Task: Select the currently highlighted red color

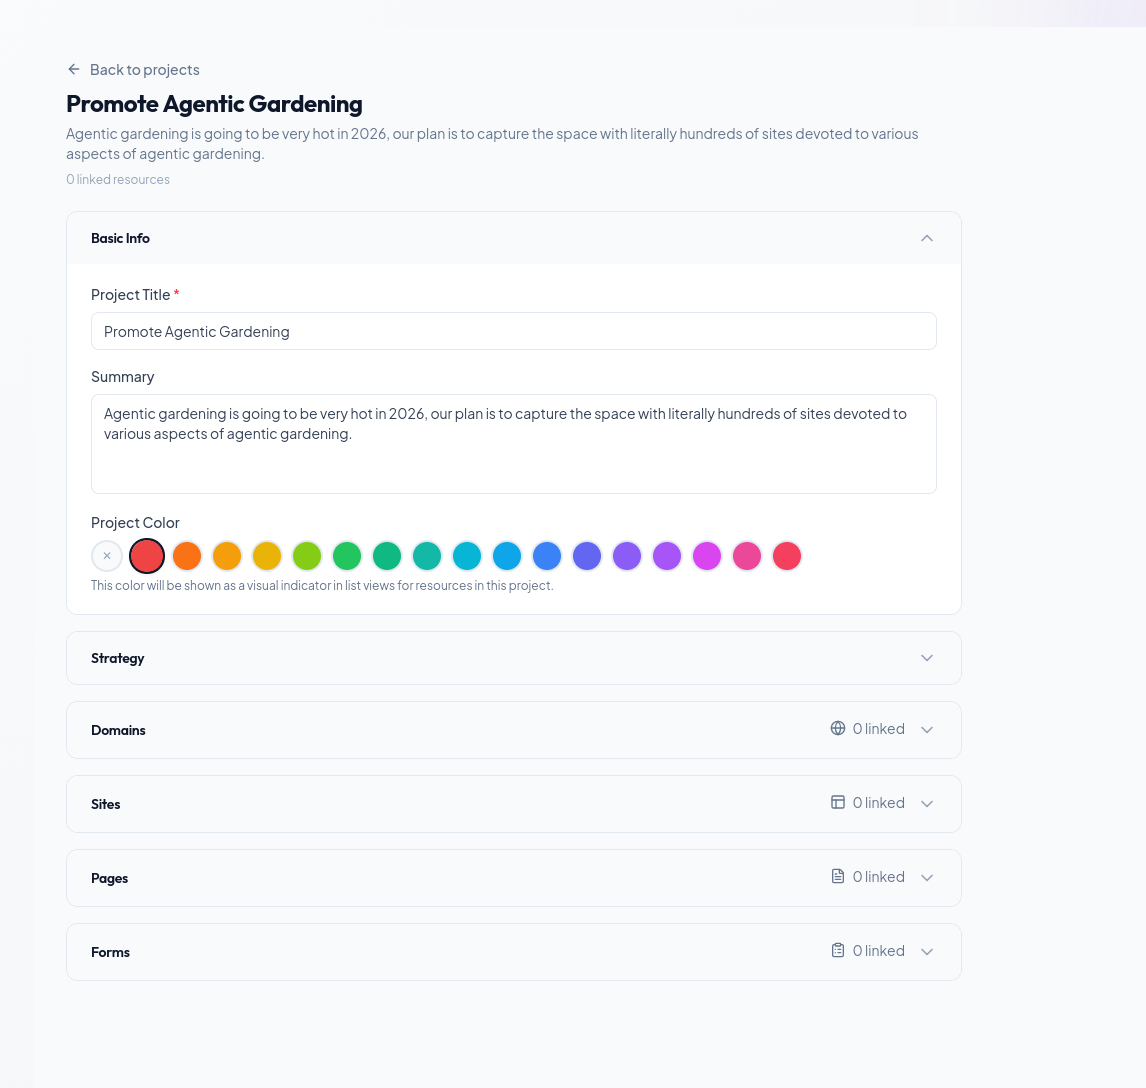Action: (x=147, y=555)
